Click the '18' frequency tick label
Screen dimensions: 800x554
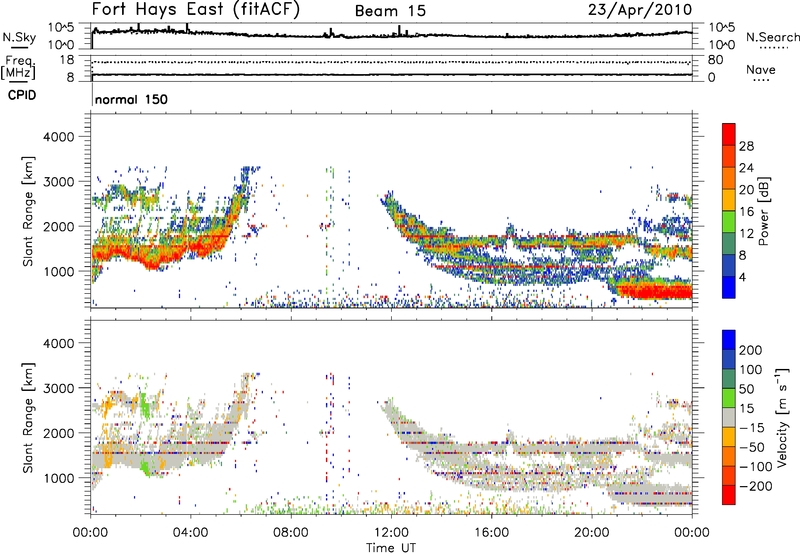tap(67, 60)
